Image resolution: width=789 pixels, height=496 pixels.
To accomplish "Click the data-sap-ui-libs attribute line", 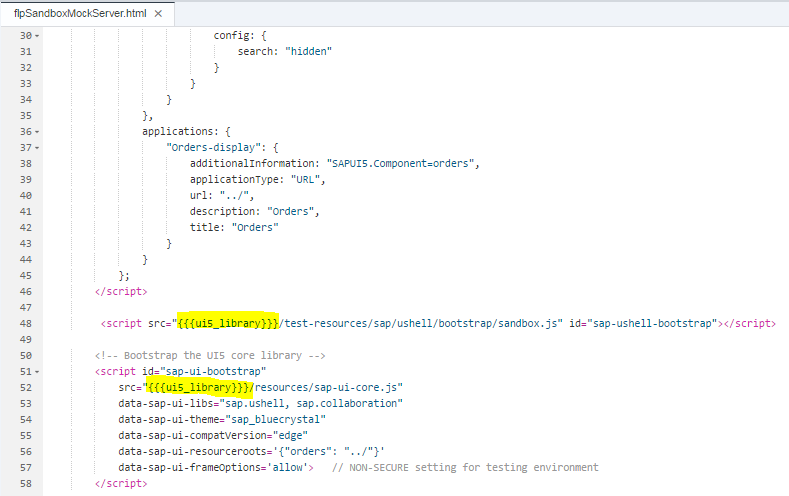I will 261,403.
